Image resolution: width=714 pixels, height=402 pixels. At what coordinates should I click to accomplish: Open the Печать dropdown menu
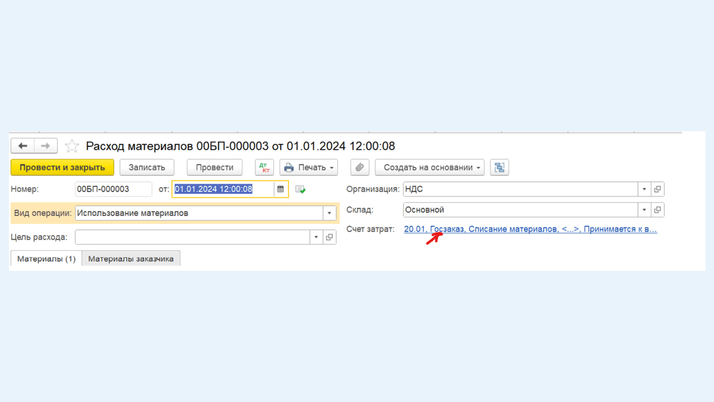(309, 168)
